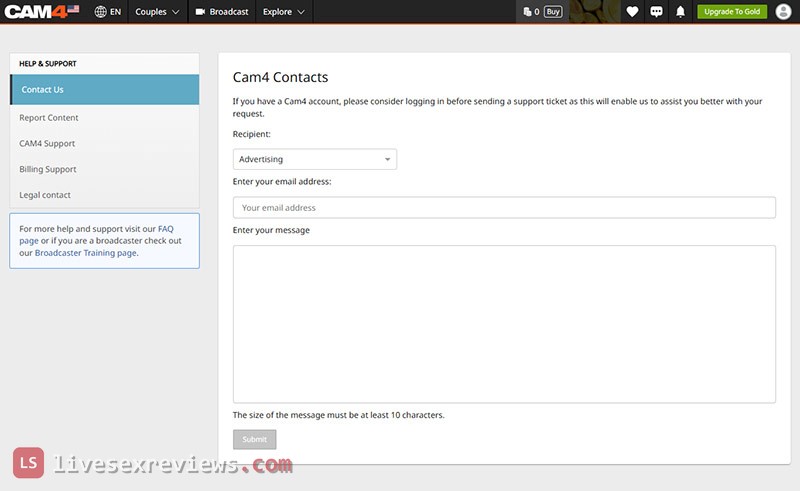Viewport: 800px width, 491px height.
Task: Expand the Couples dropdown menu
Action: click(157, 12)
